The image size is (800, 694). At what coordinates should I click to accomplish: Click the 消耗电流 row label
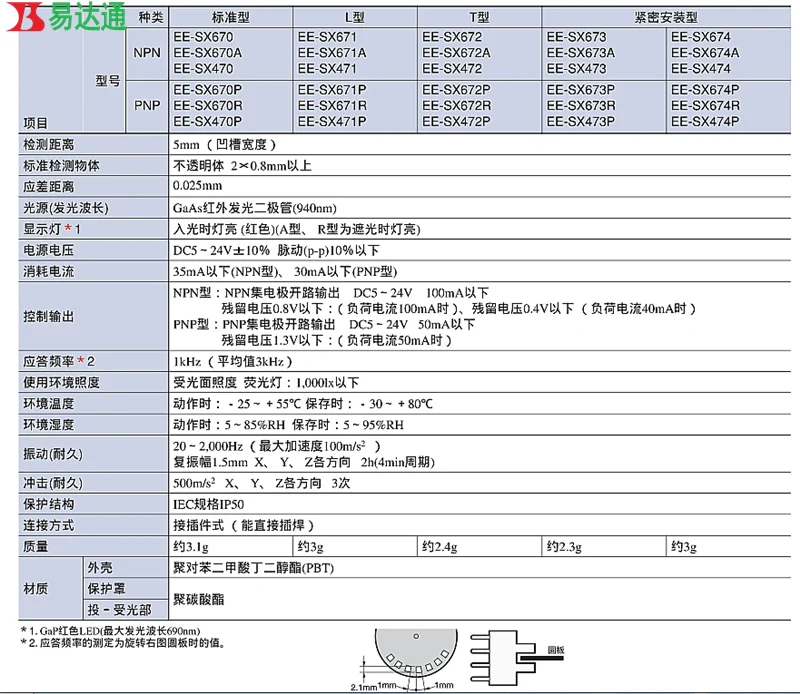pos(48,271)
